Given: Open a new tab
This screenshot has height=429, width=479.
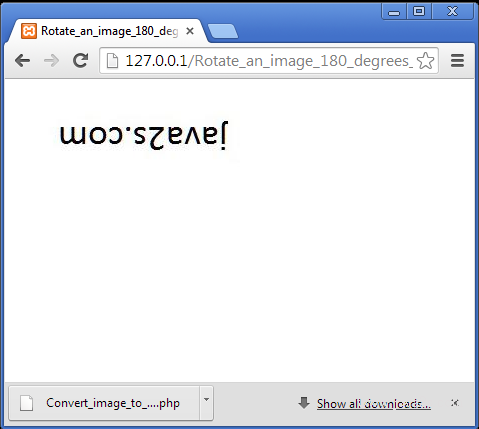Looking at the screenshot, I should pos(222,31).
